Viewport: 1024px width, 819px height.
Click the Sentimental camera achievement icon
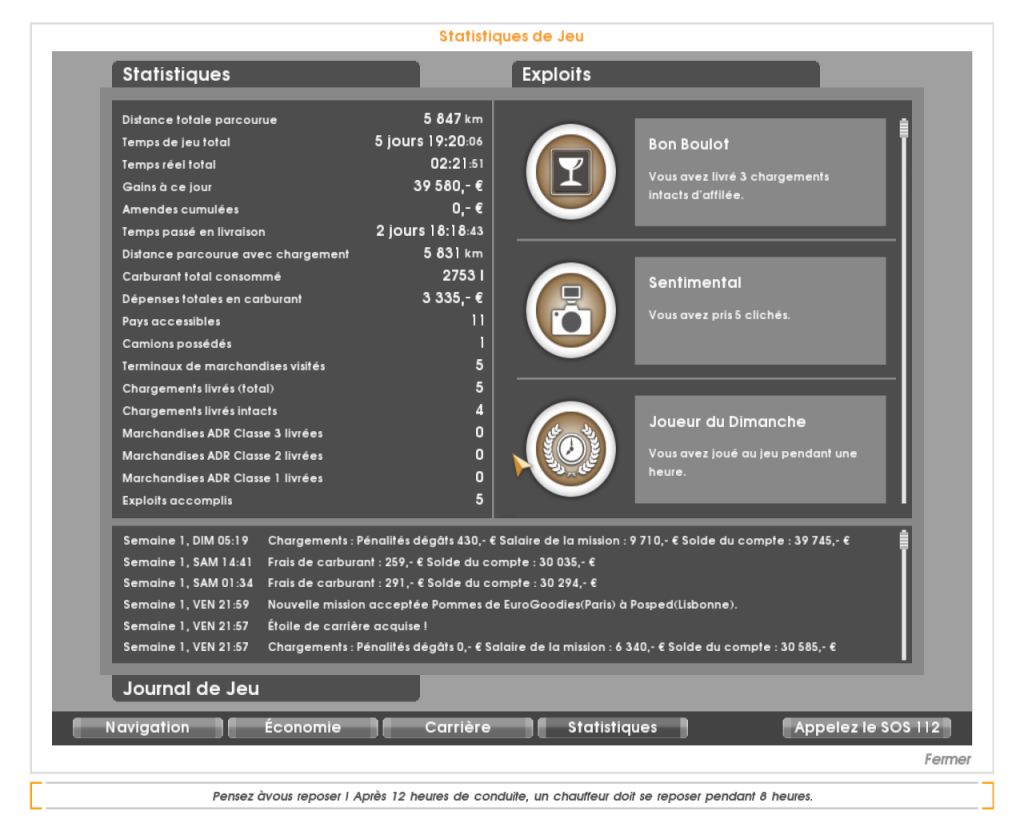pyautogui.click(x=571, y=310)
